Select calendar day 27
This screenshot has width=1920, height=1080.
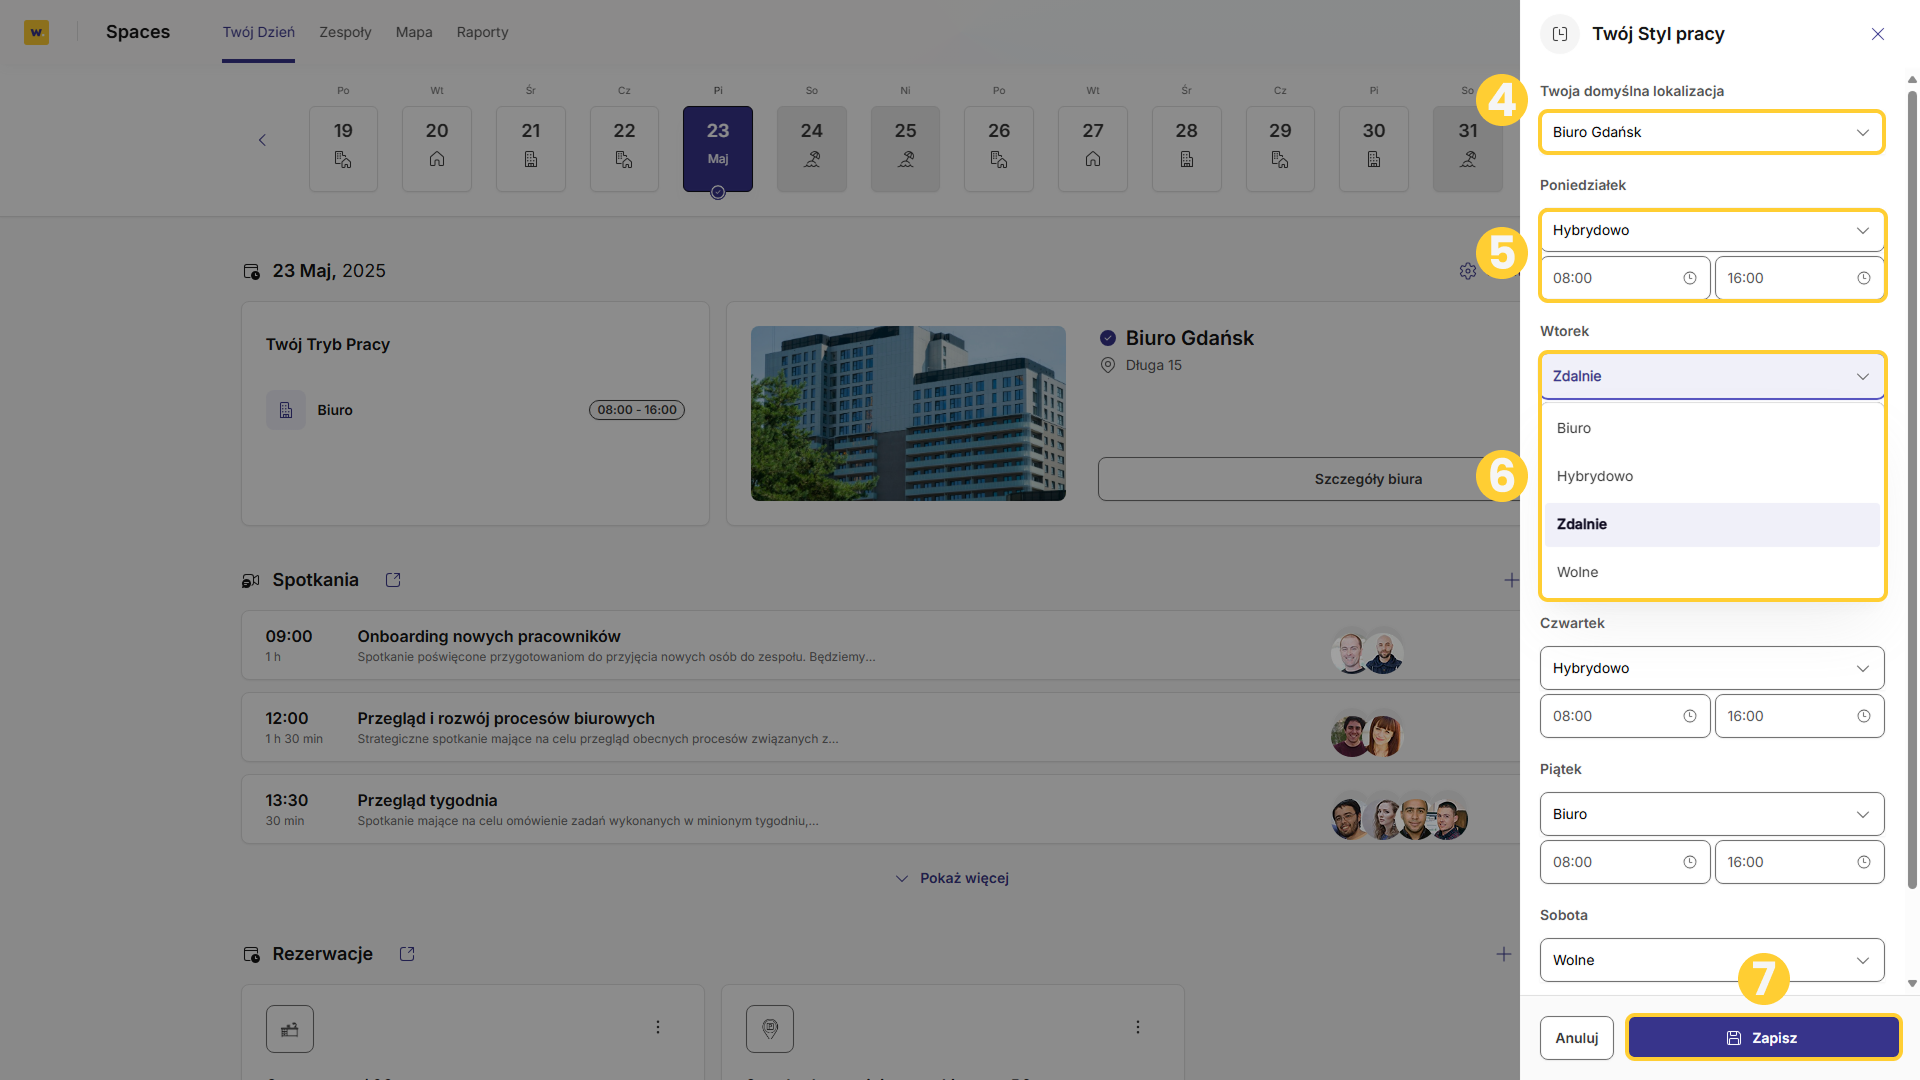1093,148
